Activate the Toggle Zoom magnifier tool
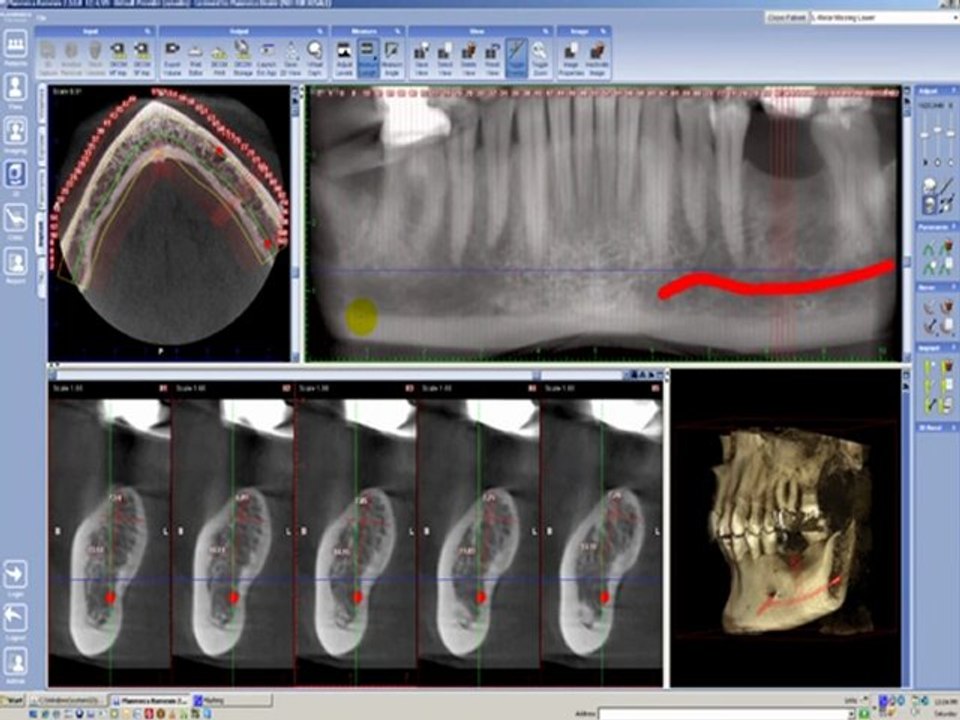This screenshot has width=960, height=720. point(540,58)
